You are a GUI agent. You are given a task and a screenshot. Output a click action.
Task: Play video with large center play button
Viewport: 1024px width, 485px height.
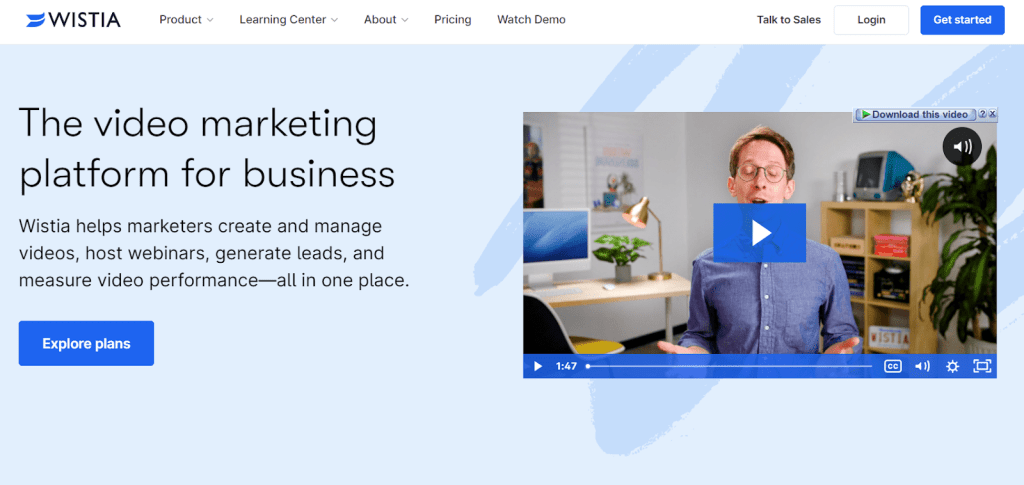pos(759,233)
